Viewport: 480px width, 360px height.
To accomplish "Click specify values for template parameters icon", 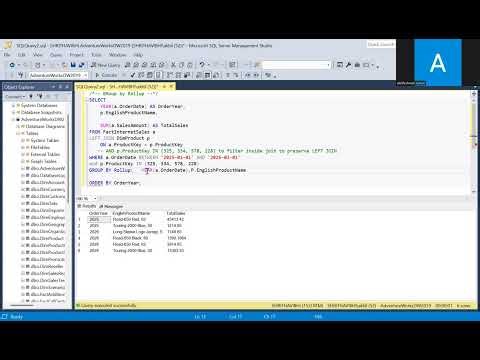I will click(x=268, y=75).
